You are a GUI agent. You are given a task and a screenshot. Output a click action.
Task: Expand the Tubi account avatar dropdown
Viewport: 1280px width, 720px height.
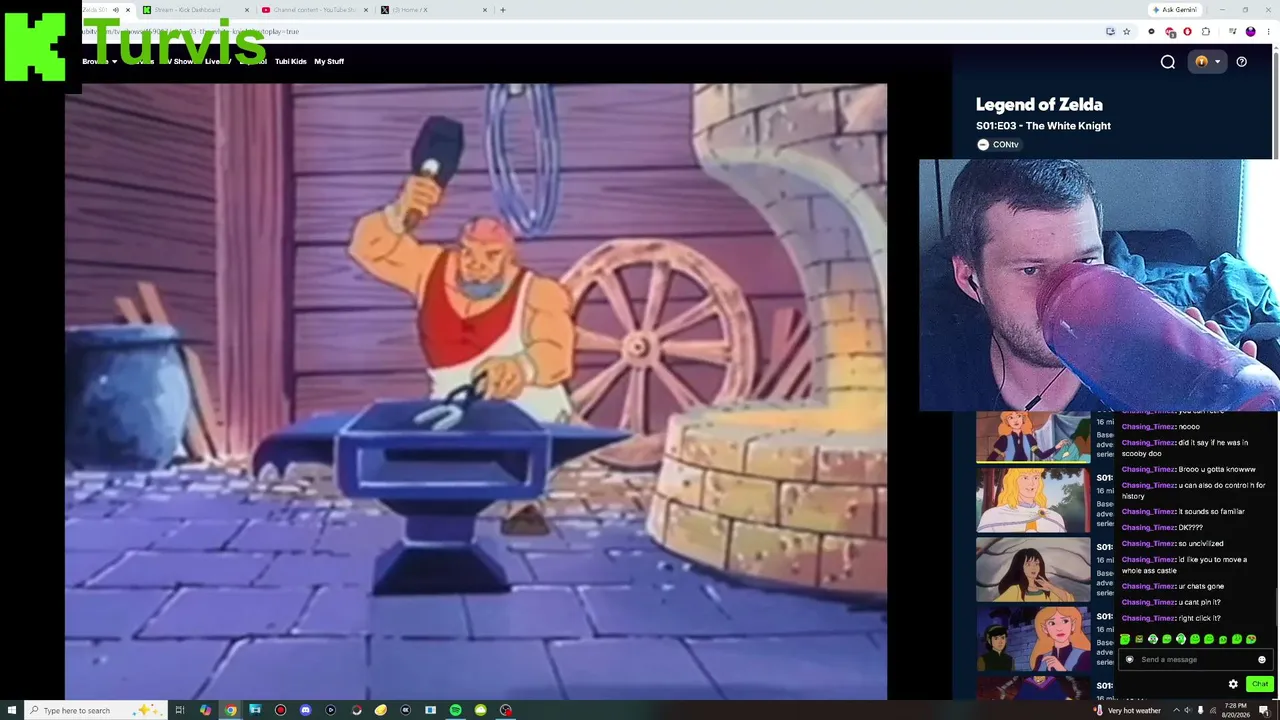coord(1207,62)
